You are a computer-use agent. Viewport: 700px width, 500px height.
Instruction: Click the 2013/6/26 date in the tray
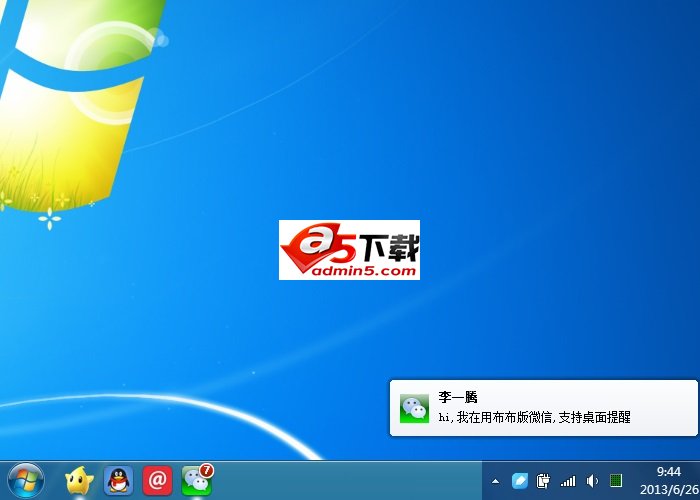[x=669, y=490]
